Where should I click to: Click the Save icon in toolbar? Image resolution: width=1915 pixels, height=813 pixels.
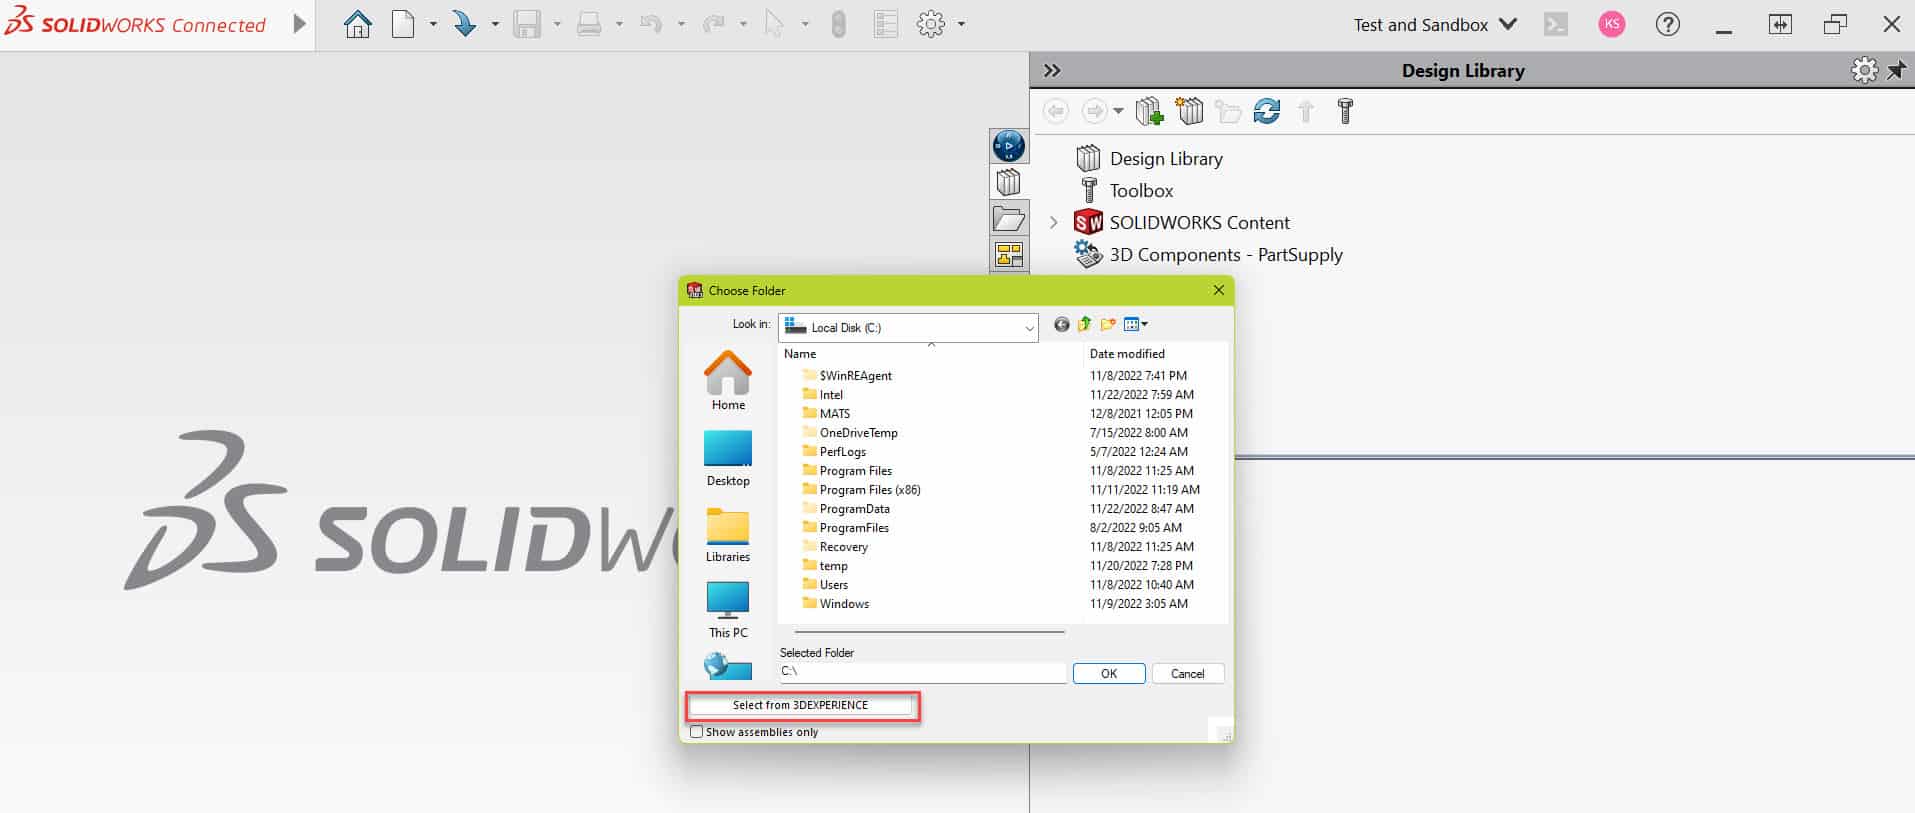527,24
